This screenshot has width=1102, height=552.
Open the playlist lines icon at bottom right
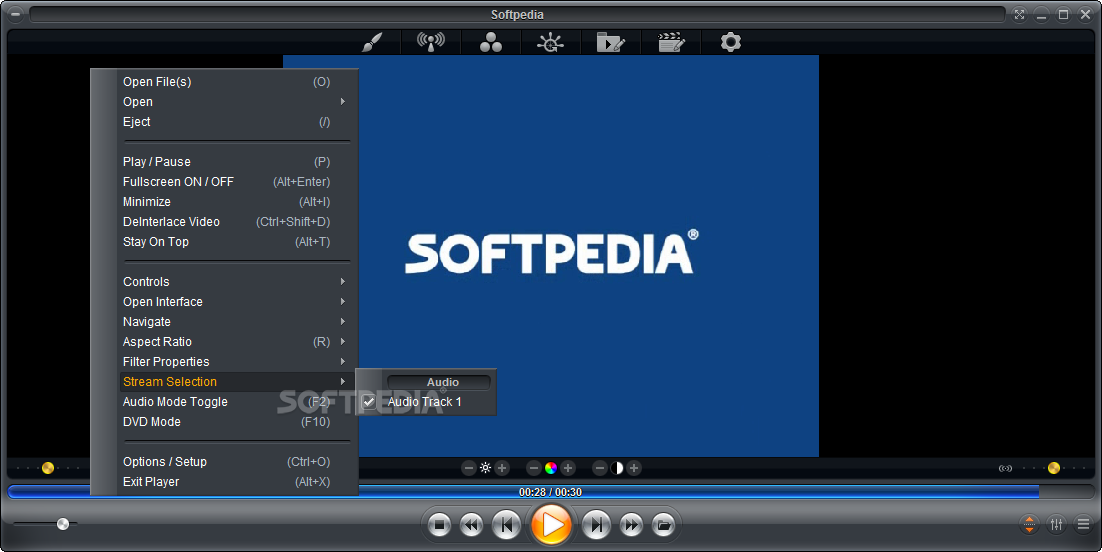(1084, 525)
